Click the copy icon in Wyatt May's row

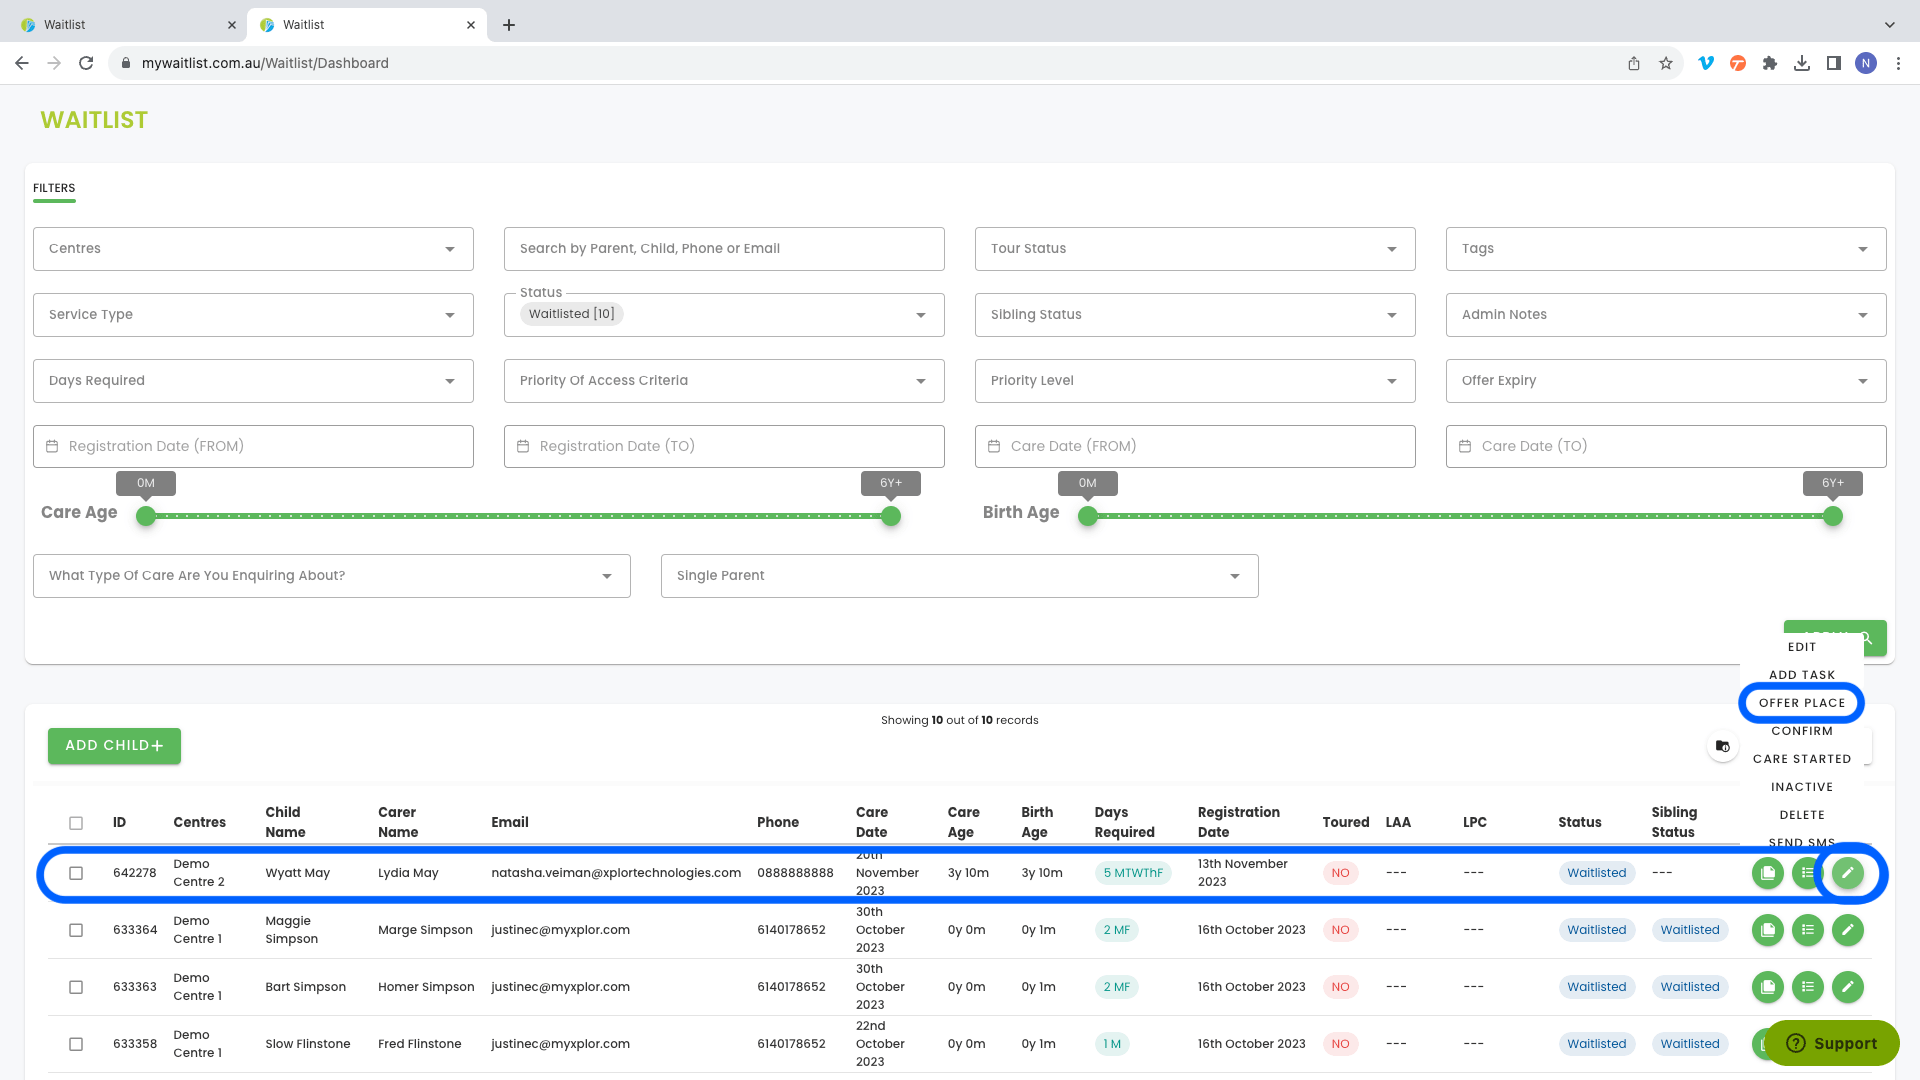click(1767, 873)
